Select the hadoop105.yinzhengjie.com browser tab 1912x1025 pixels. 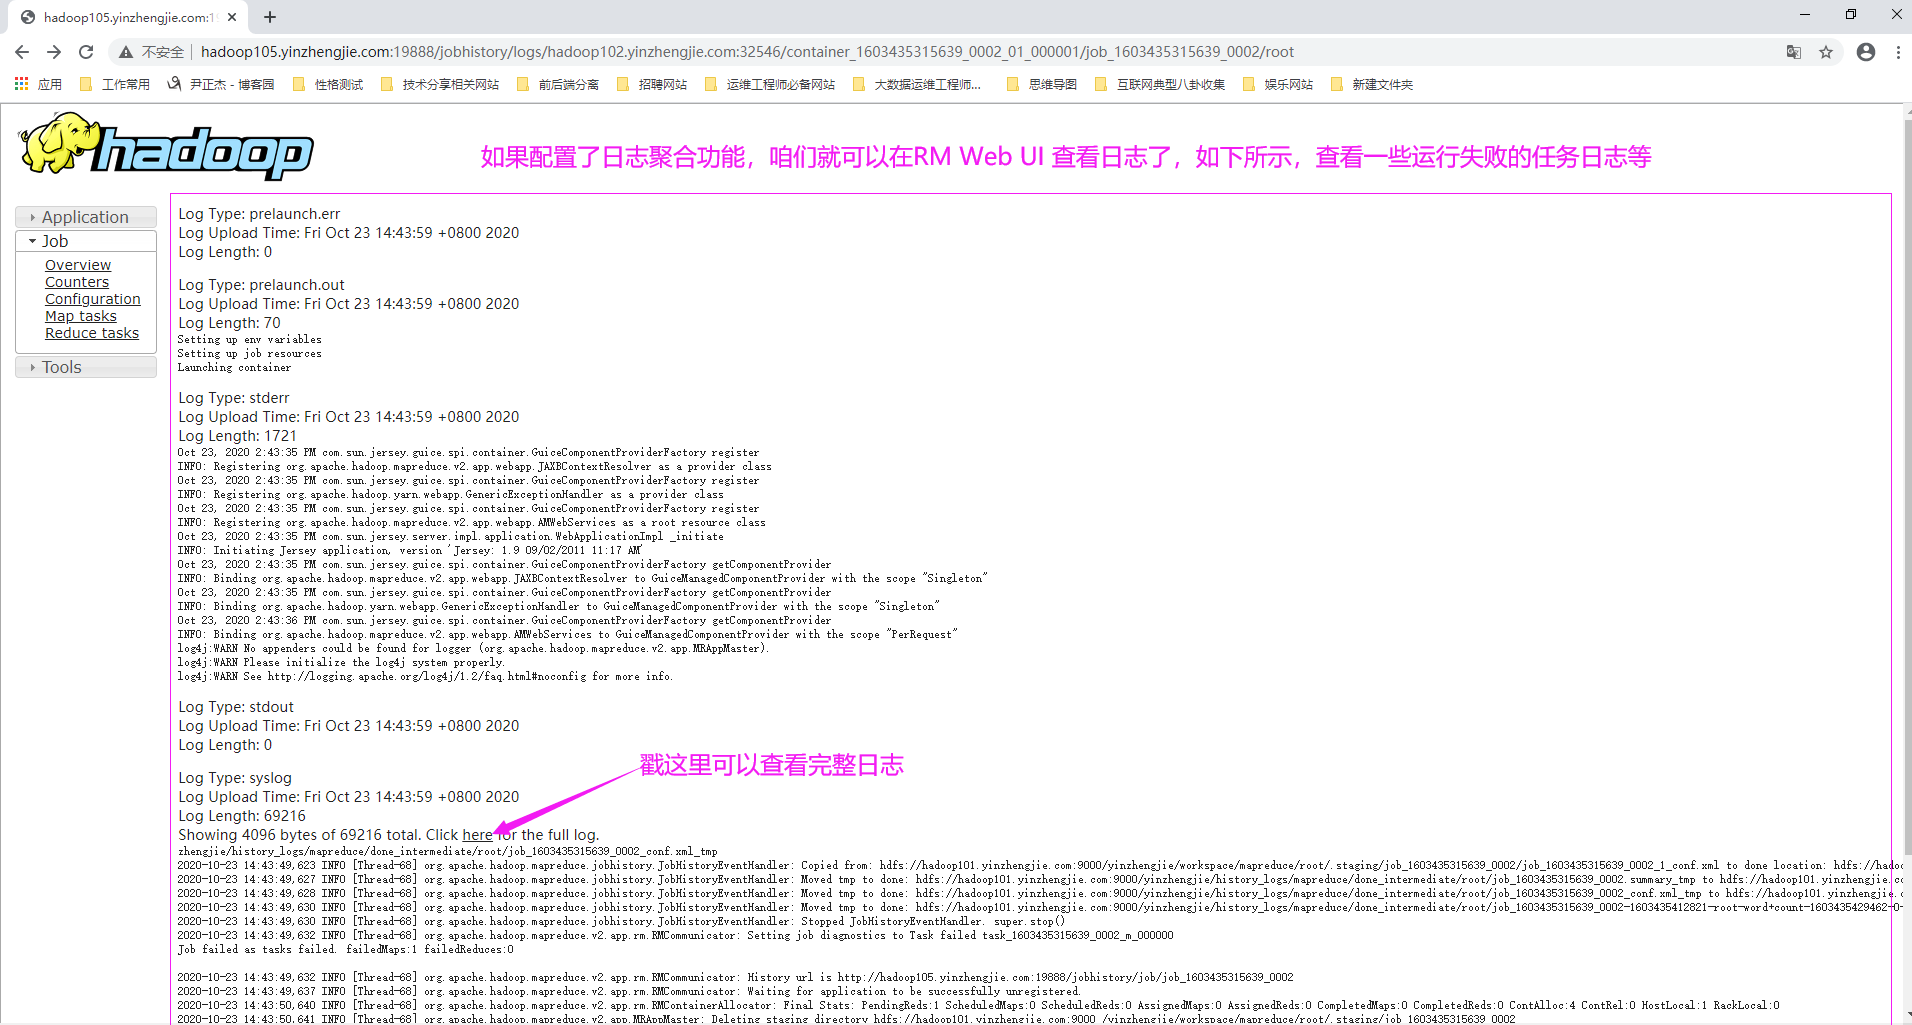[x=120, y=17]
